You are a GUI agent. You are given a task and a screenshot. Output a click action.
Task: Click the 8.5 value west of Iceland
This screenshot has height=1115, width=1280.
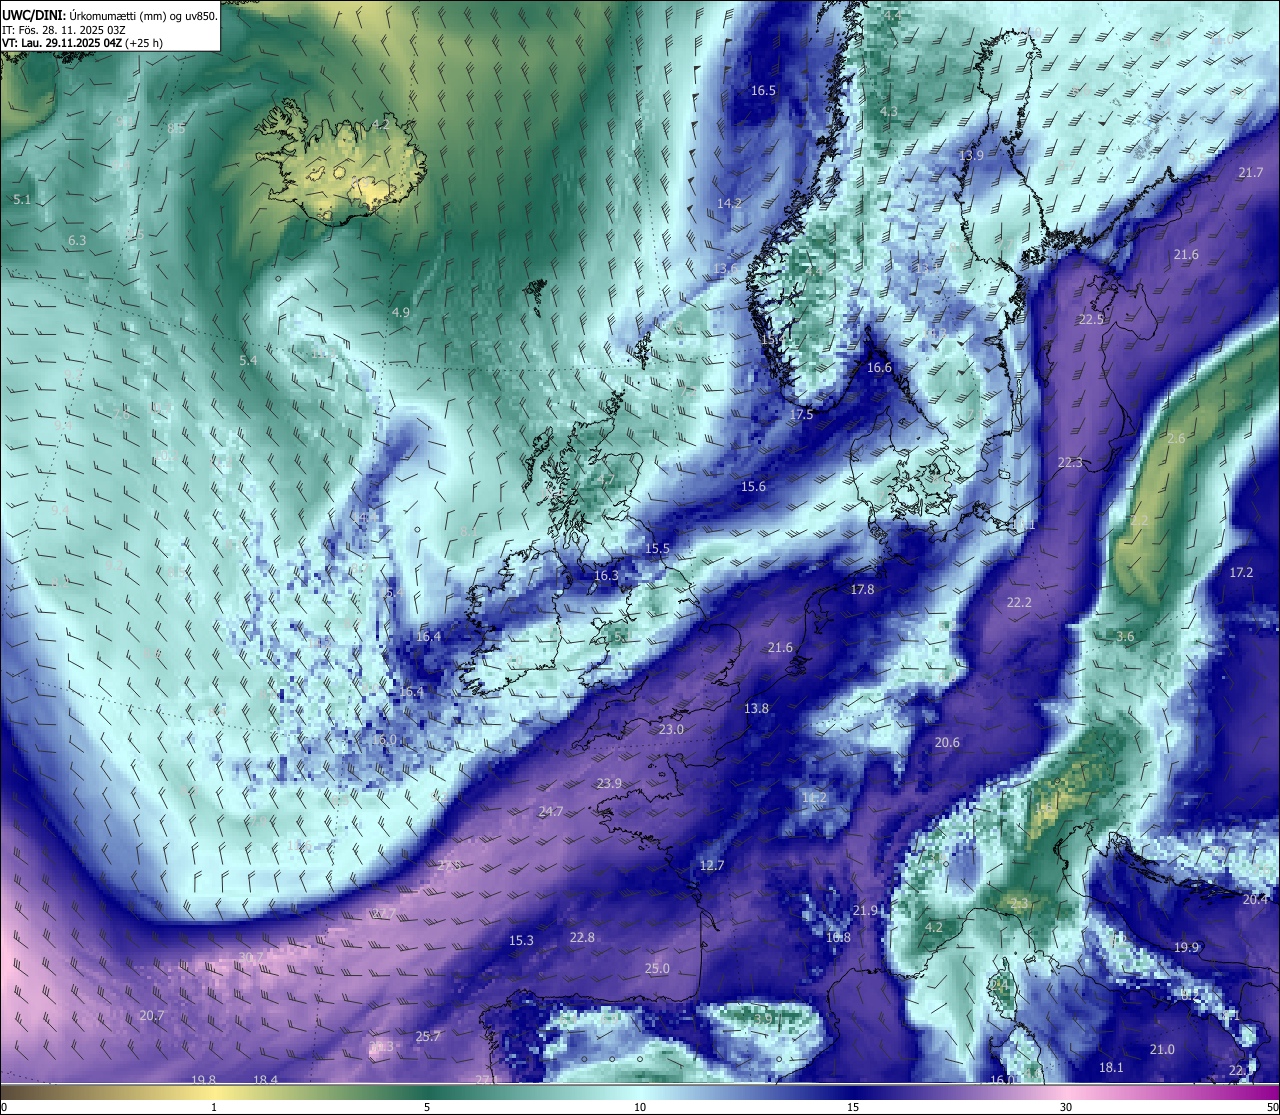coord(176,127)
